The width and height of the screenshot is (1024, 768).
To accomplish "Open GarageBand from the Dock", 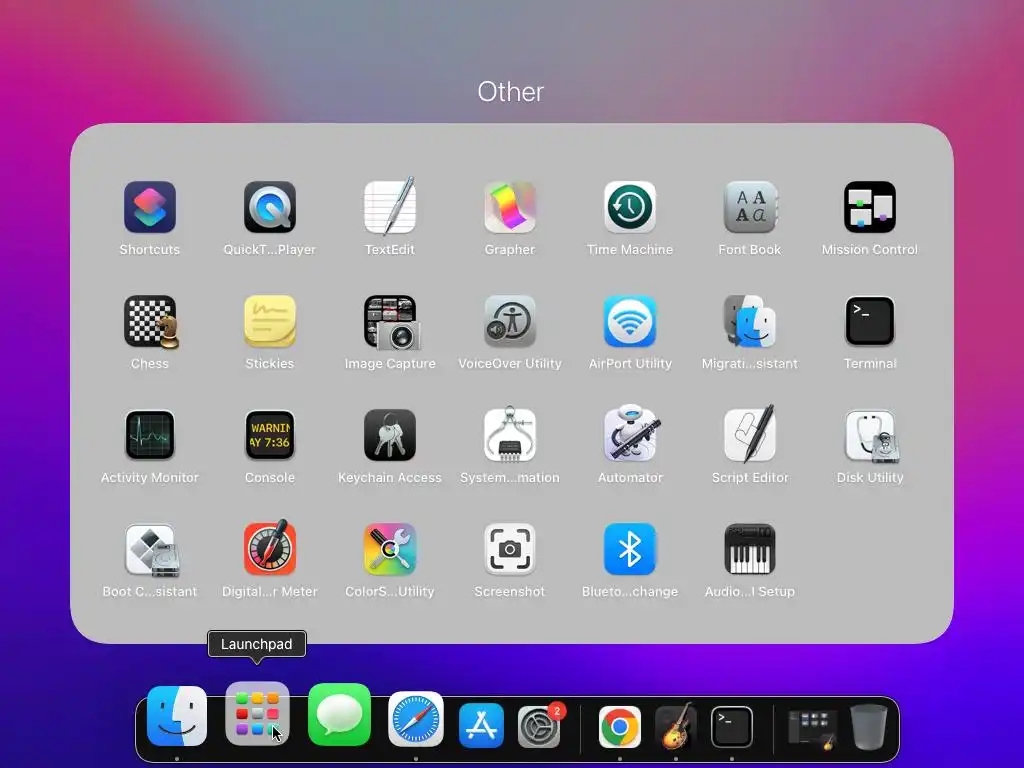I will click(676, 726).
